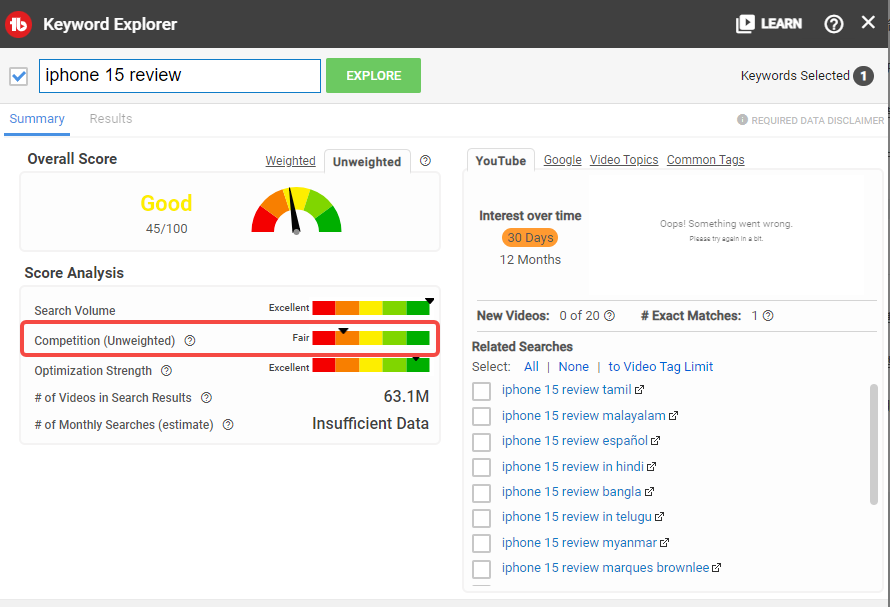Uncheck the keyword selection checkbox
This screenshot has height=607, width=890.
[x=19, y=76]
